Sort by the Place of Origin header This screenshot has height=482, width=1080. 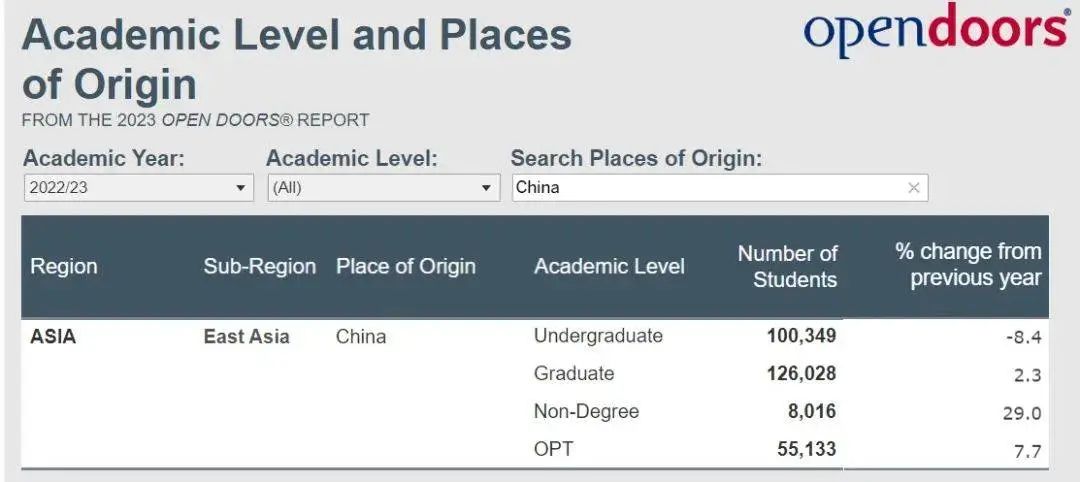(406, 266)
